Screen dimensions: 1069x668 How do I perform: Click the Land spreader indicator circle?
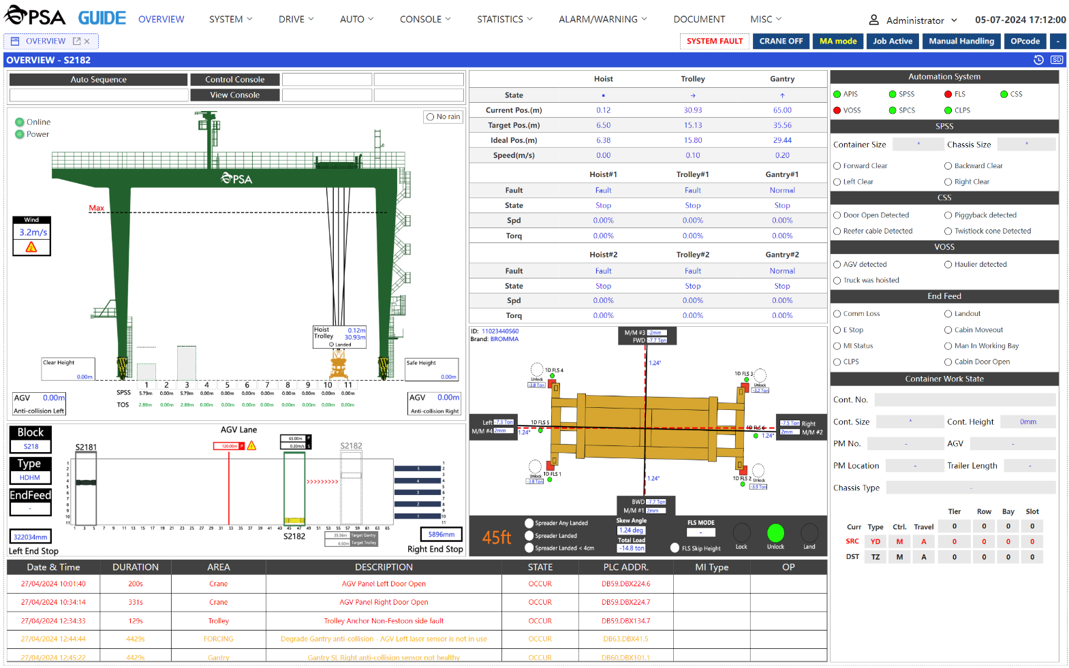coord(808,533)
